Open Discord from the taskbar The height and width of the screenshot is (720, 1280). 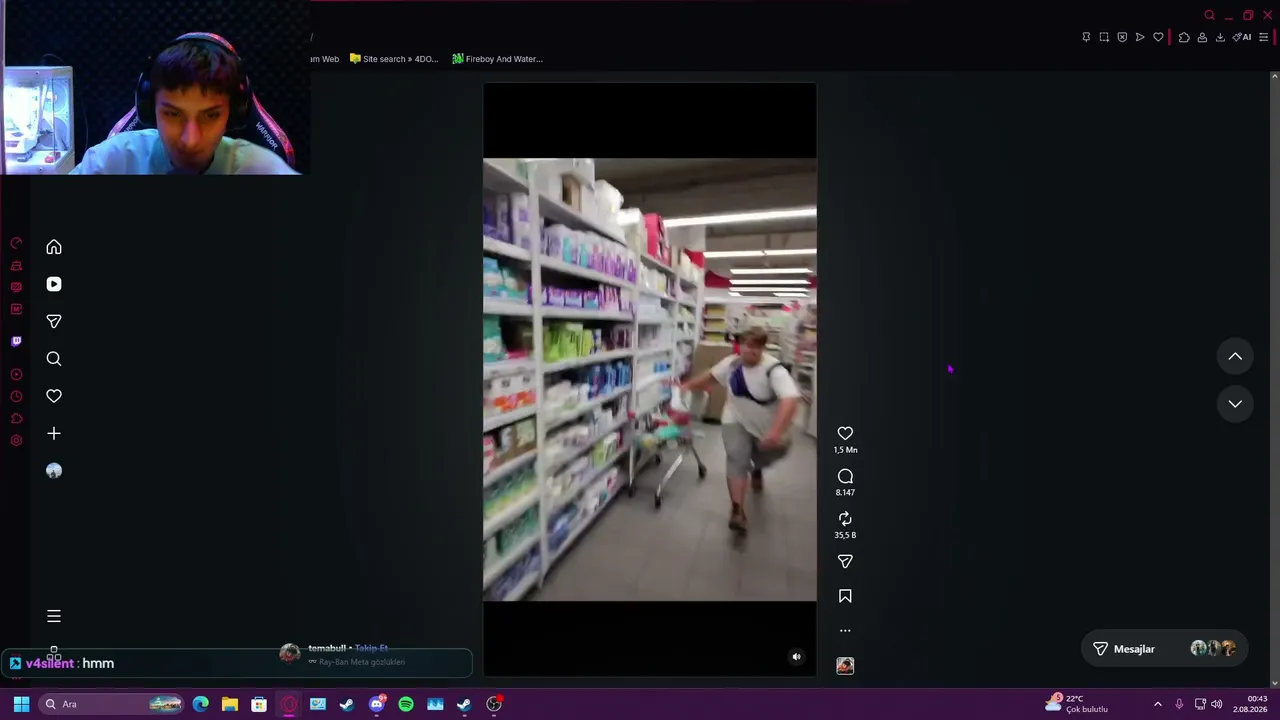click(x=377, y=704)
